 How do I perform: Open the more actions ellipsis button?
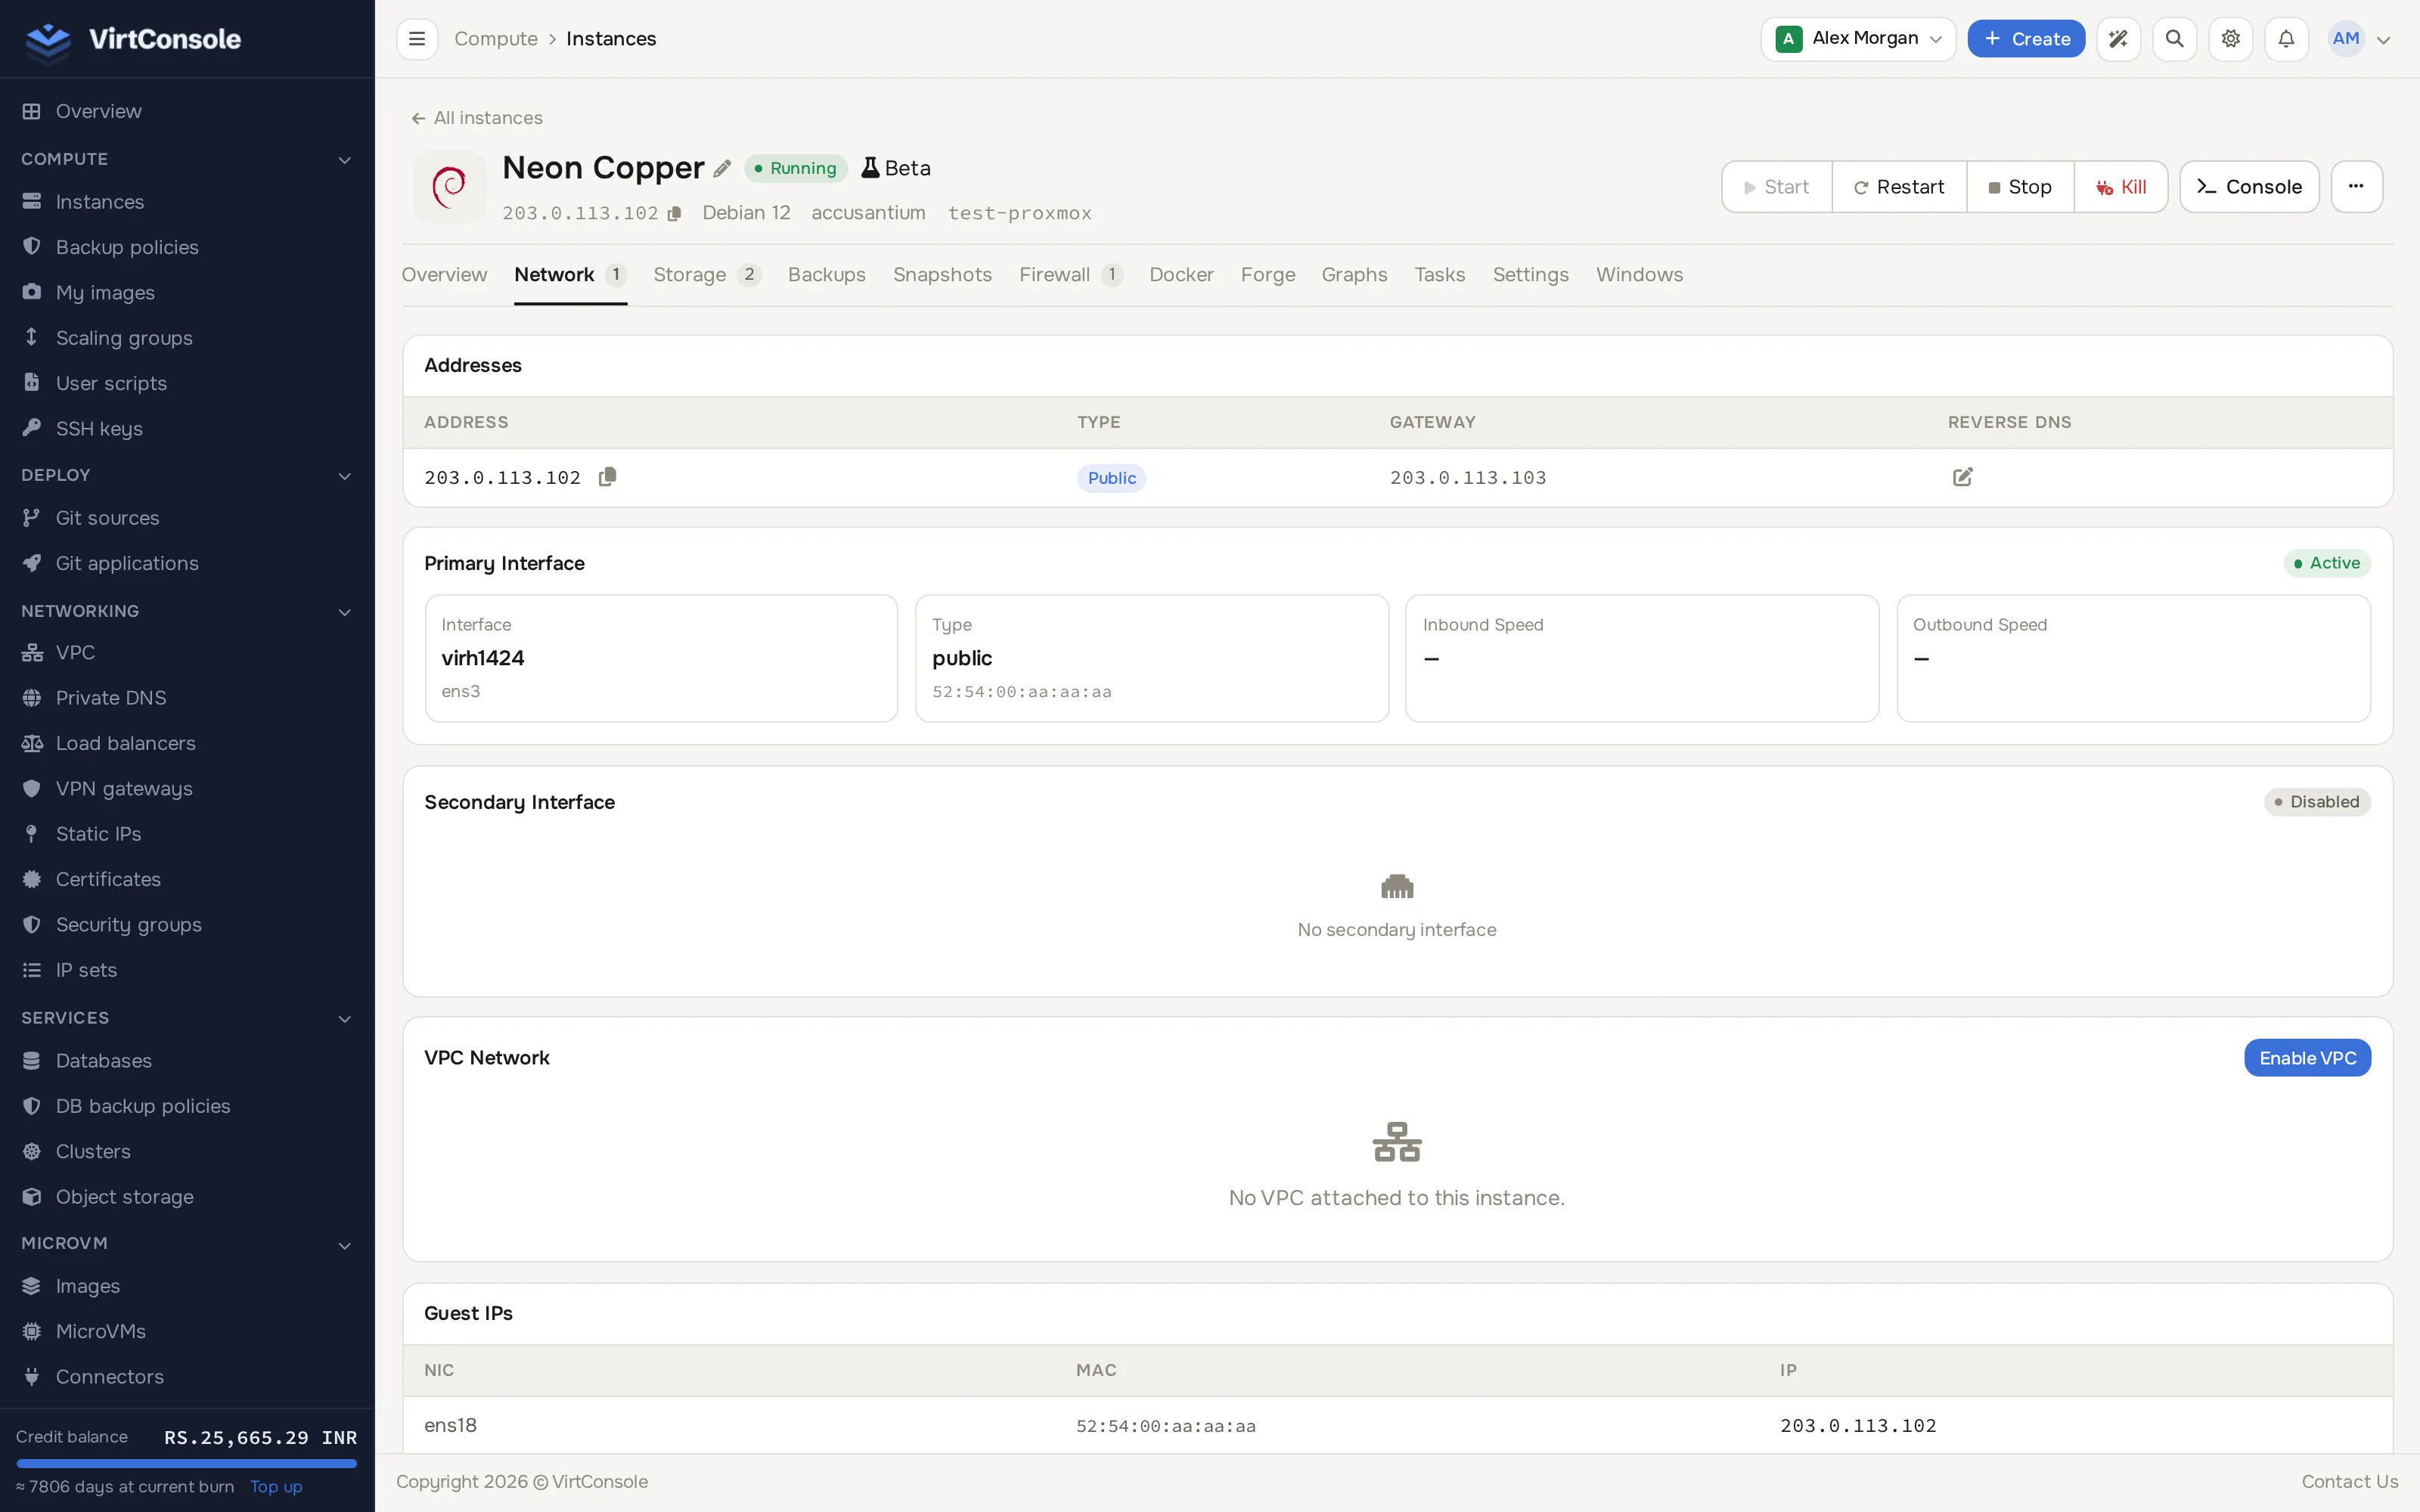[x=2356, y=187]
